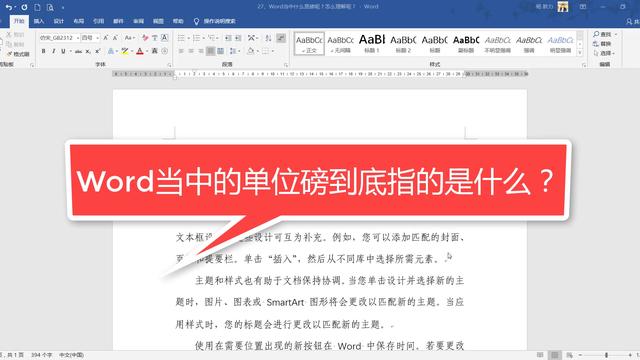This screenshot has height=360, width=640.
Task: Open the phonetic guide tool
Action: point(155,38)
